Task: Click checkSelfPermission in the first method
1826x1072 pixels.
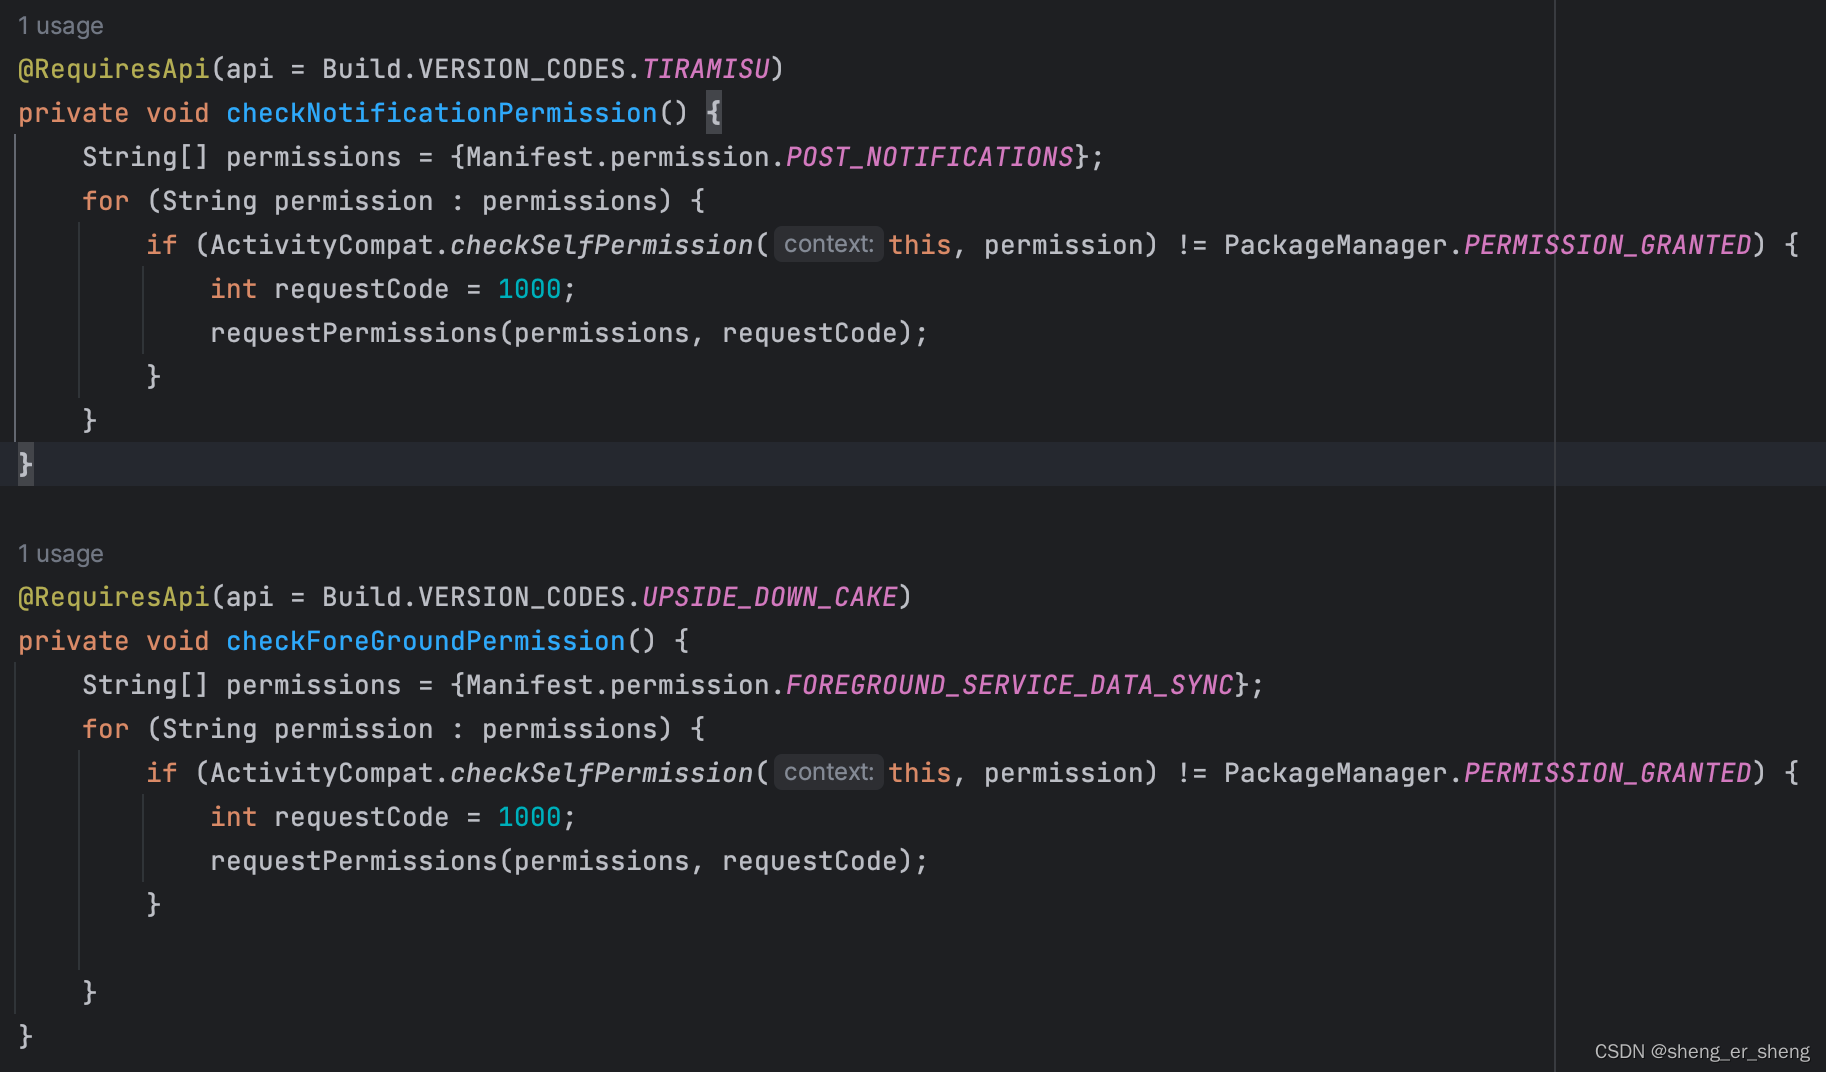Action: click(x=601, y=245)
